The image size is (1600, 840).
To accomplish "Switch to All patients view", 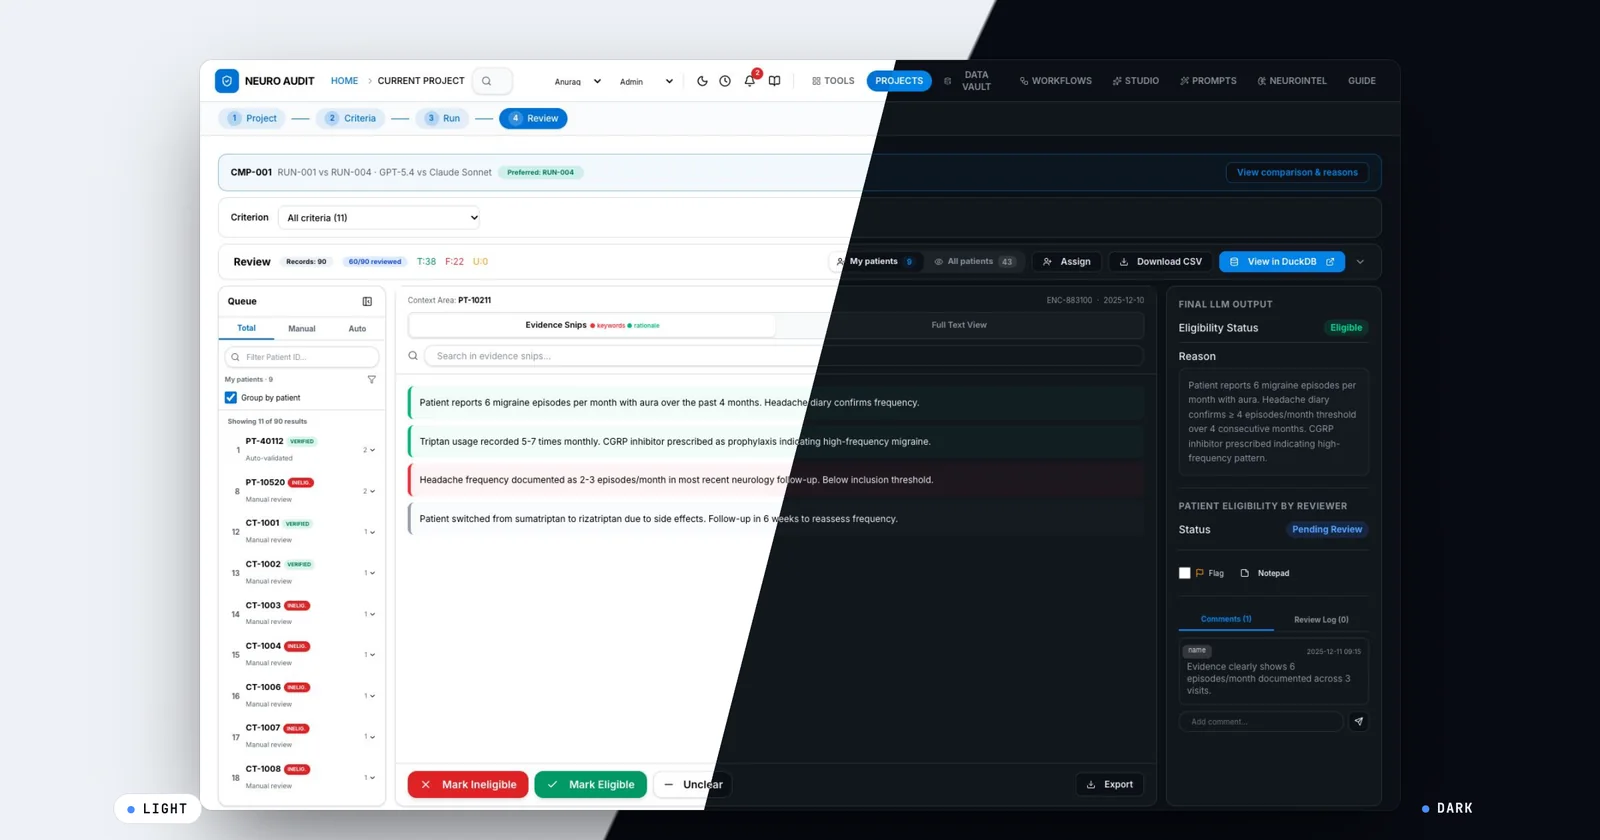I will 975,262.
